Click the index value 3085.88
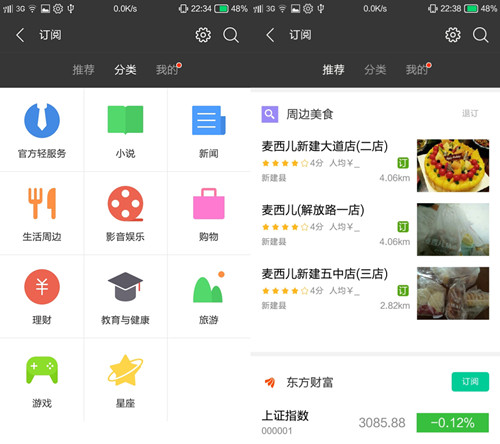The width and height of the screenshot is (500, 444). 382,423
